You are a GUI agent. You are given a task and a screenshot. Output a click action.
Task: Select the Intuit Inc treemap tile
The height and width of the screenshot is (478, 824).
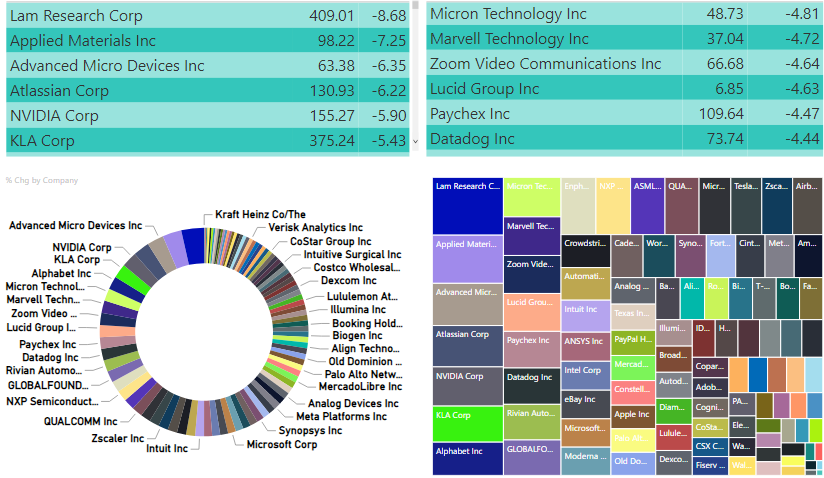[x=585, y=316]
